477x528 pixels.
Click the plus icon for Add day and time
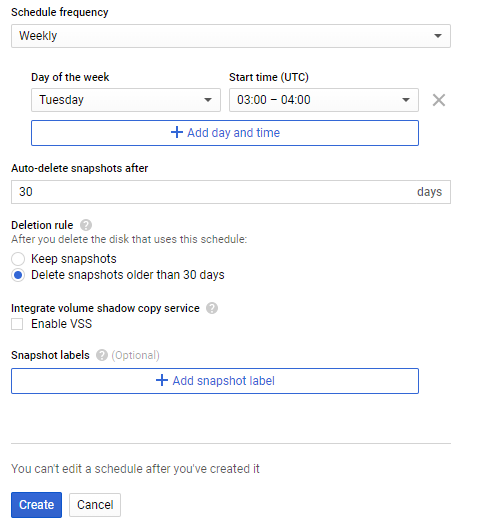[177, 132]
